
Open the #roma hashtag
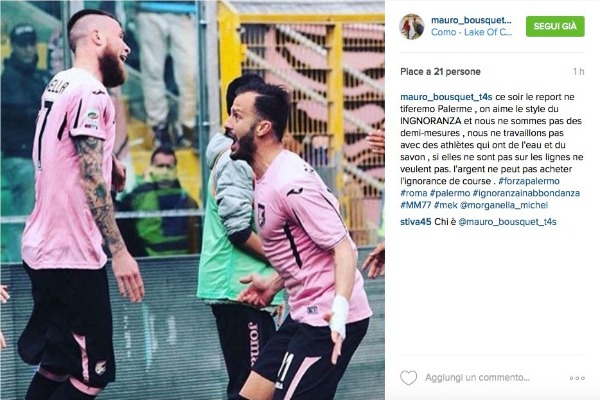tap(413, 193)
